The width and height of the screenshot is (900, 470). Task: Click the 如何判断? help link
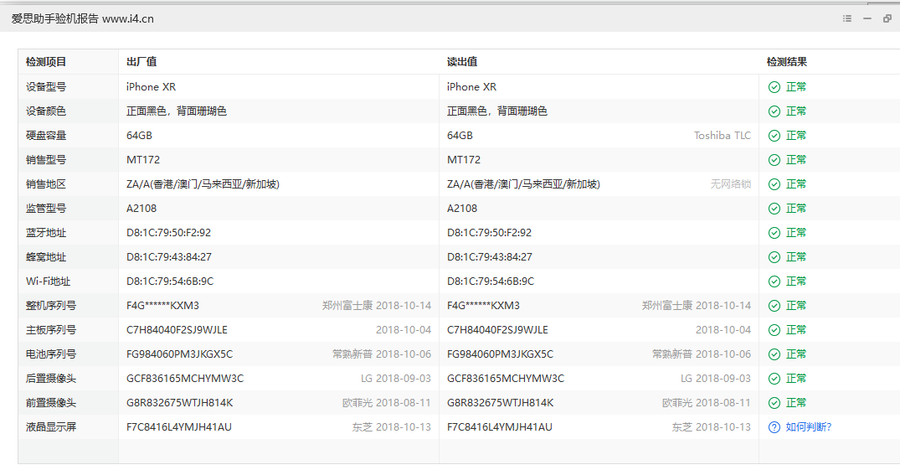808,427
